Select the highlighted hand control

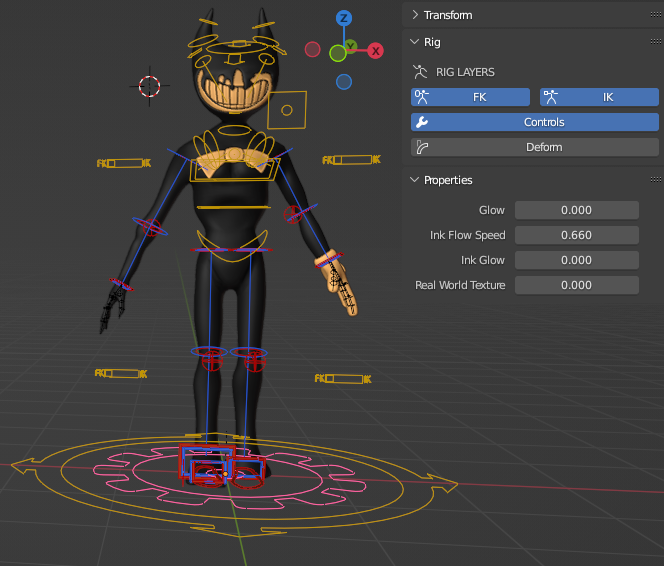[339, 284]
